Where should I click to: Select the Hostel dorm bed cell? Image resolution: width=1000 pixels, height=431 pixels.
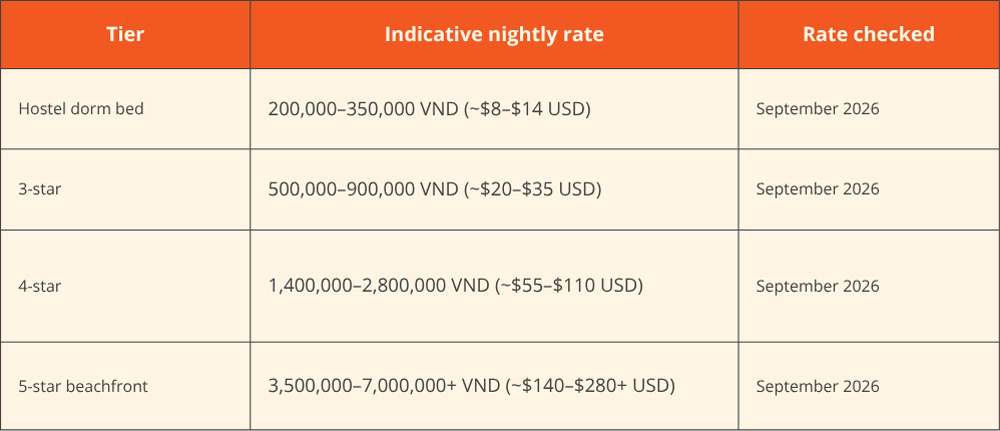pos(125,109)
